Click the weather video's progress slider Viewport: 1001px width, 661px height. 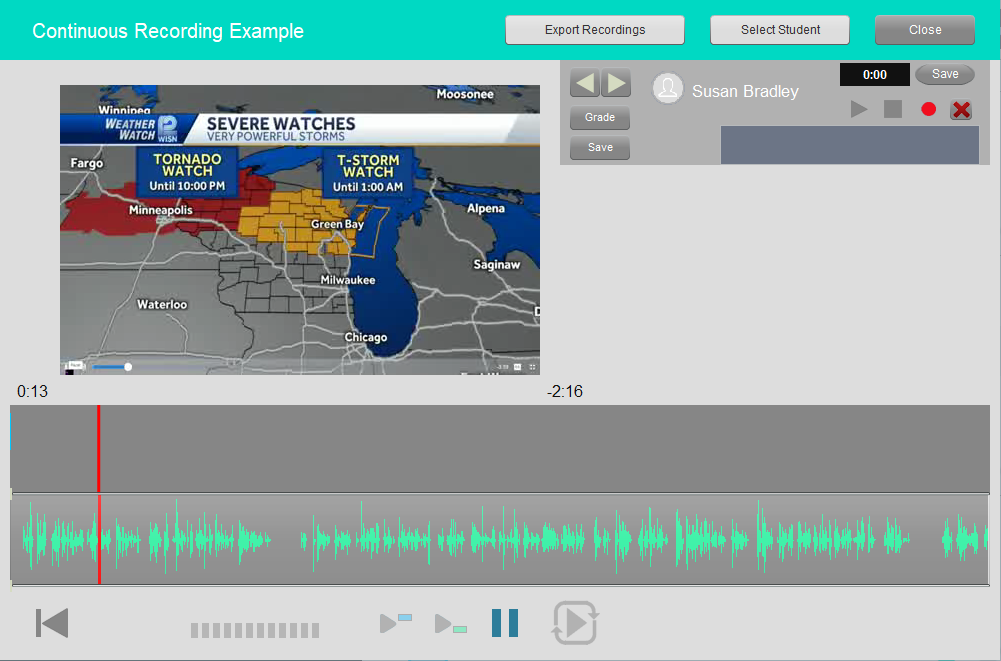point(112,367)
